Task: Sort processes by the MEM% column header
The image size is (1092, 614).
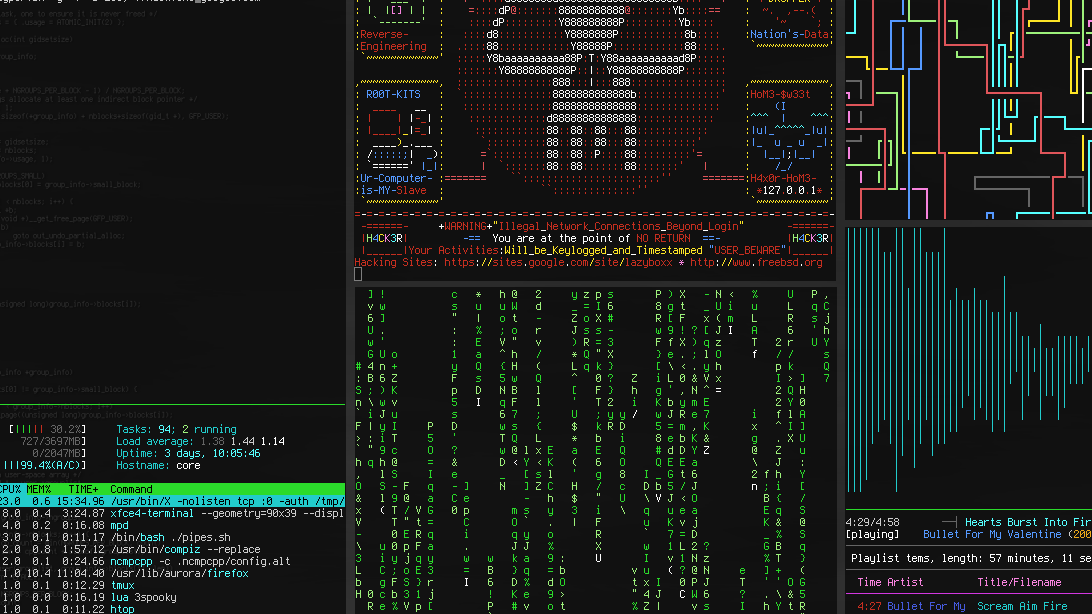Action: click(x=40, y=489)
